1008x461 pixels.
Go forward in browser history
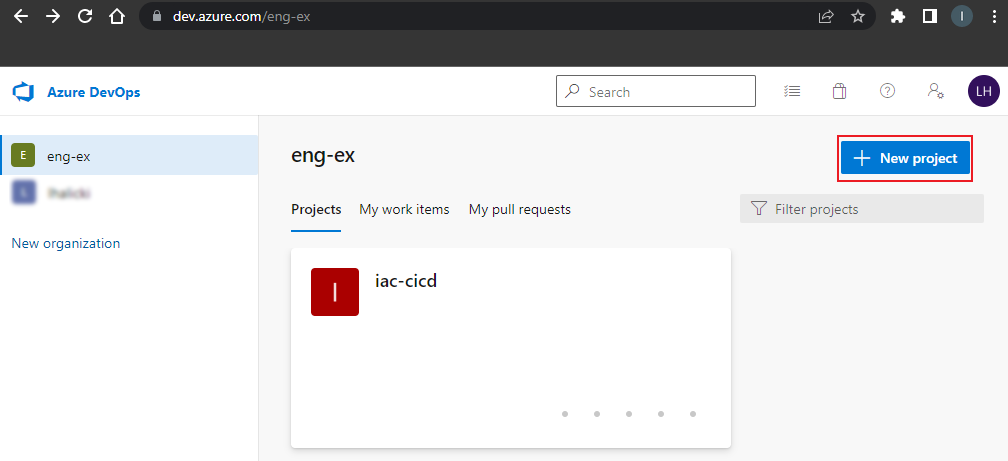click(x=53, y=17)
